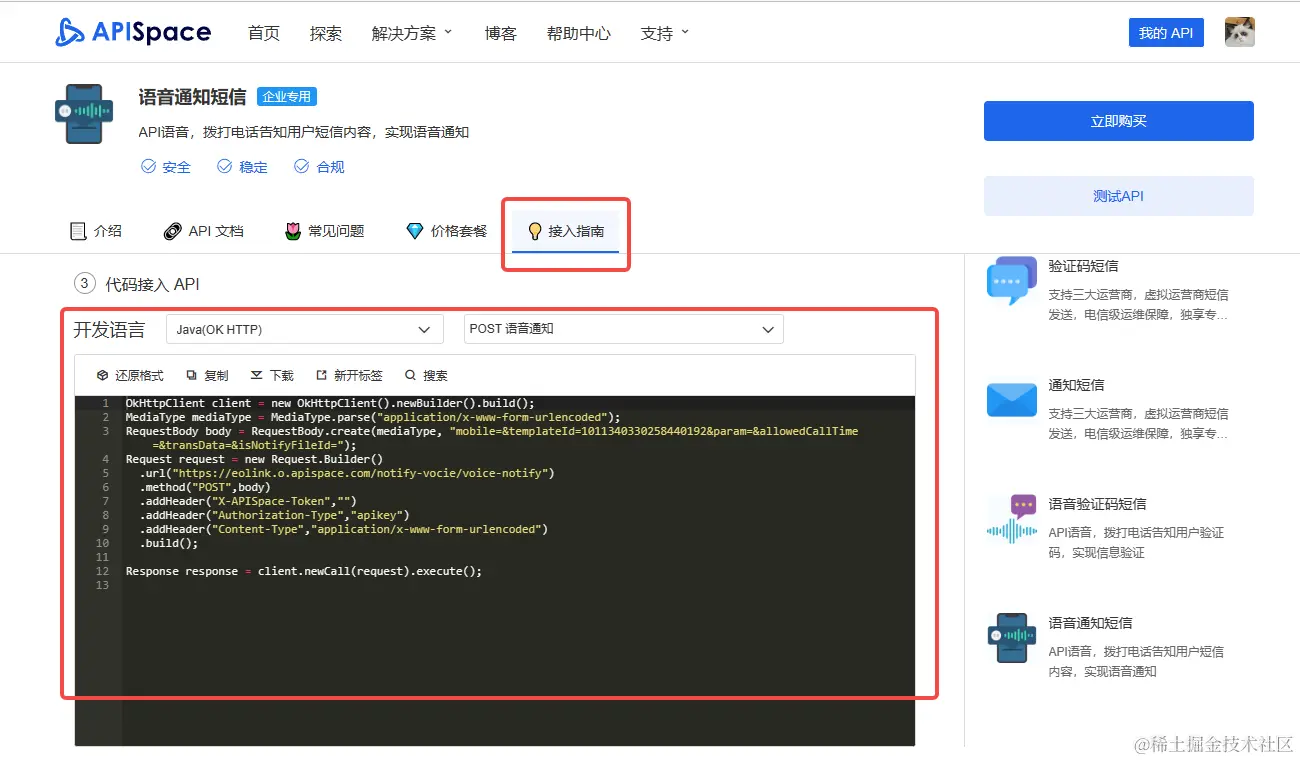This screenshot has height=761, width=1300.
Task: Click the 新开标签 icon in the code toolbar
Action: [321, 375]
